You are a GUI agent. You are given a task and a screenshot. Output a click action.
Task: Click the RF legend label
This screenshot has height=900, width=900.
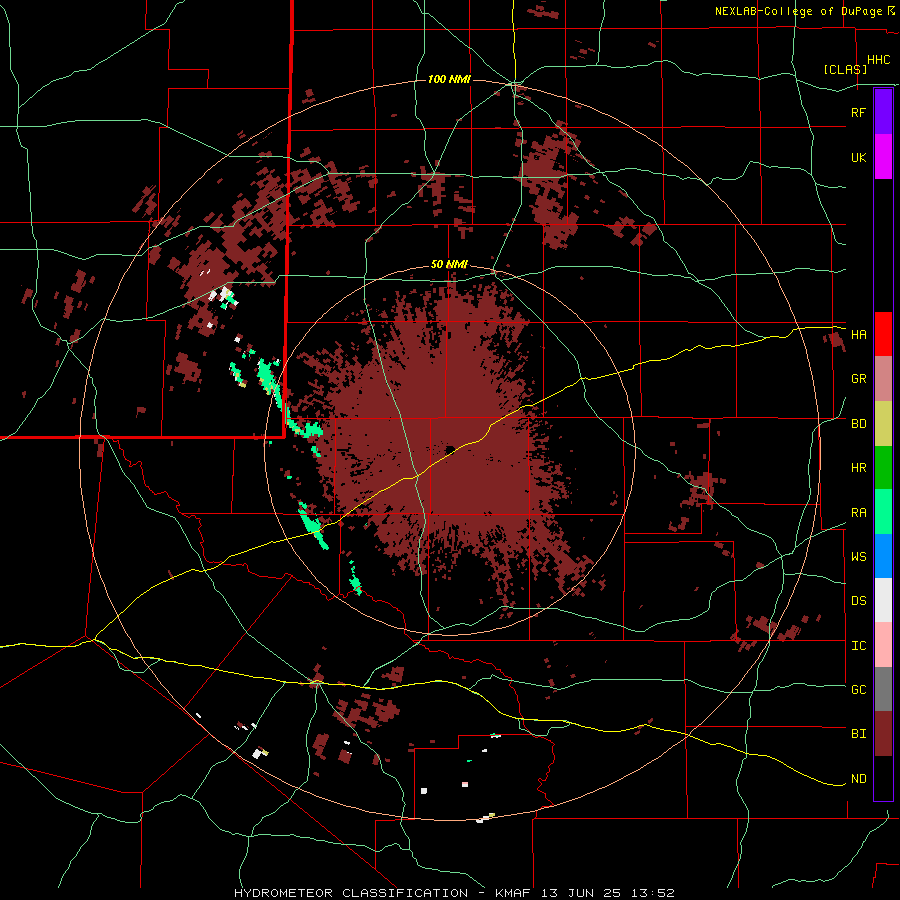[858, 112]
